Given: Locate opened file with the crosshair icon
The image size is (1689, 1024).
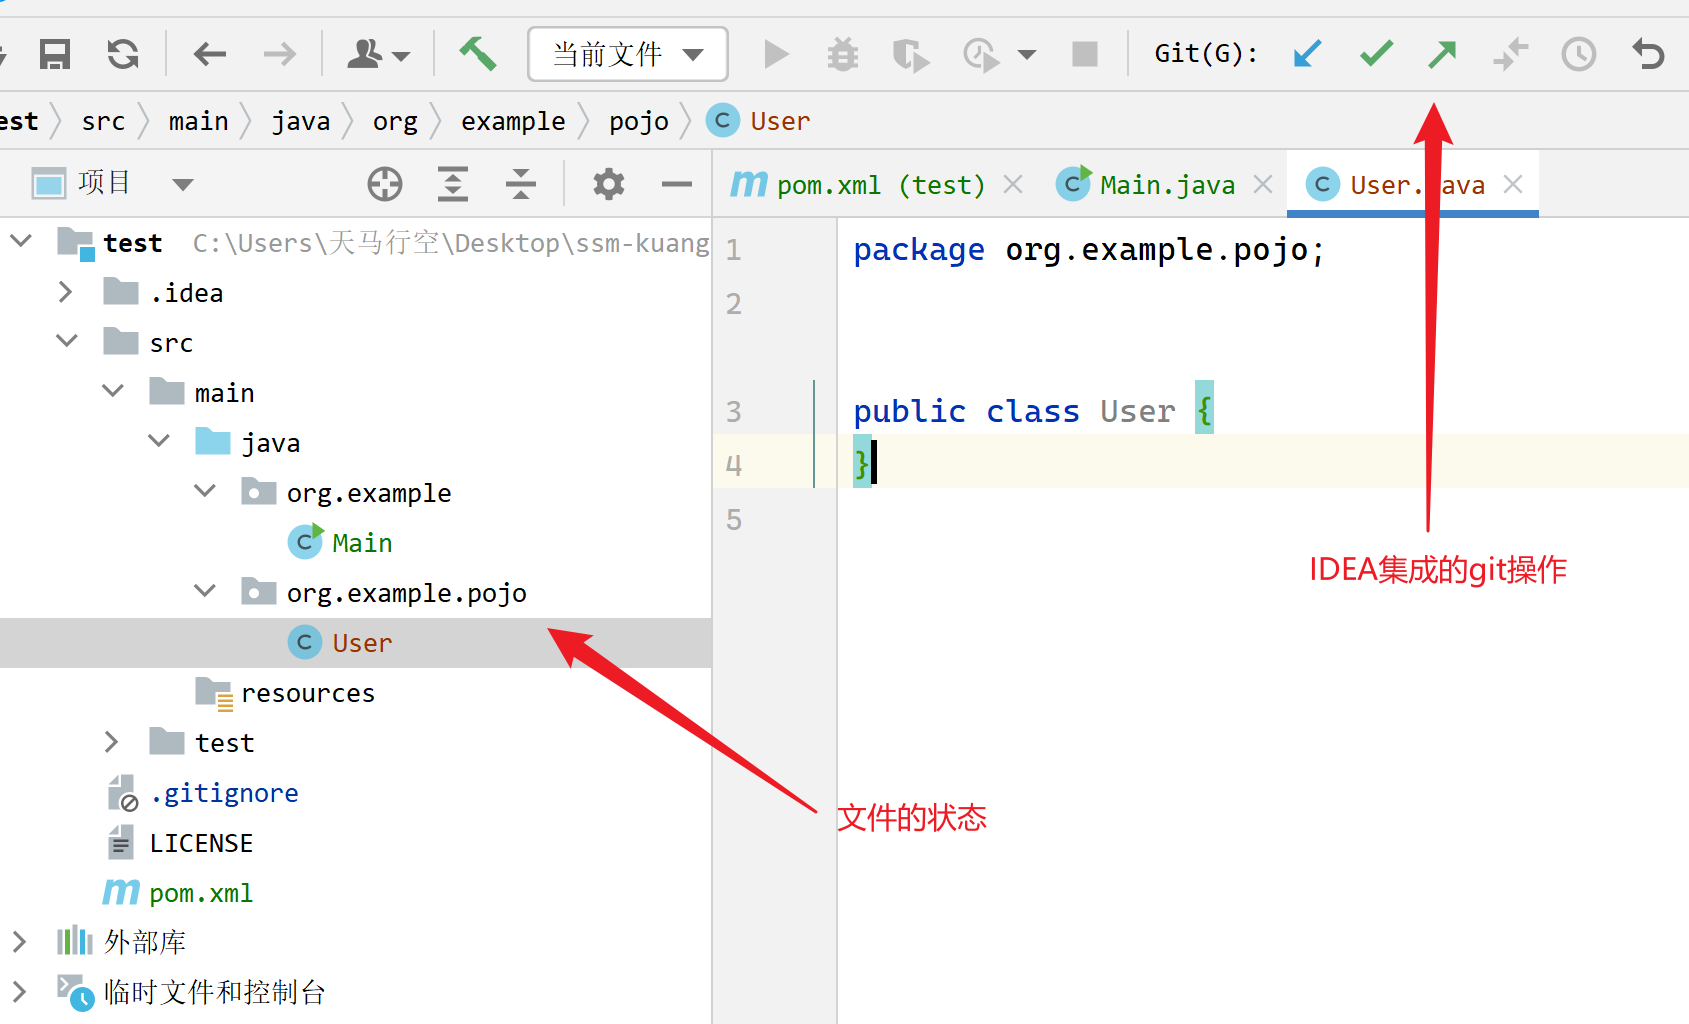Looking at the screenshot, I should click(385, 184).
